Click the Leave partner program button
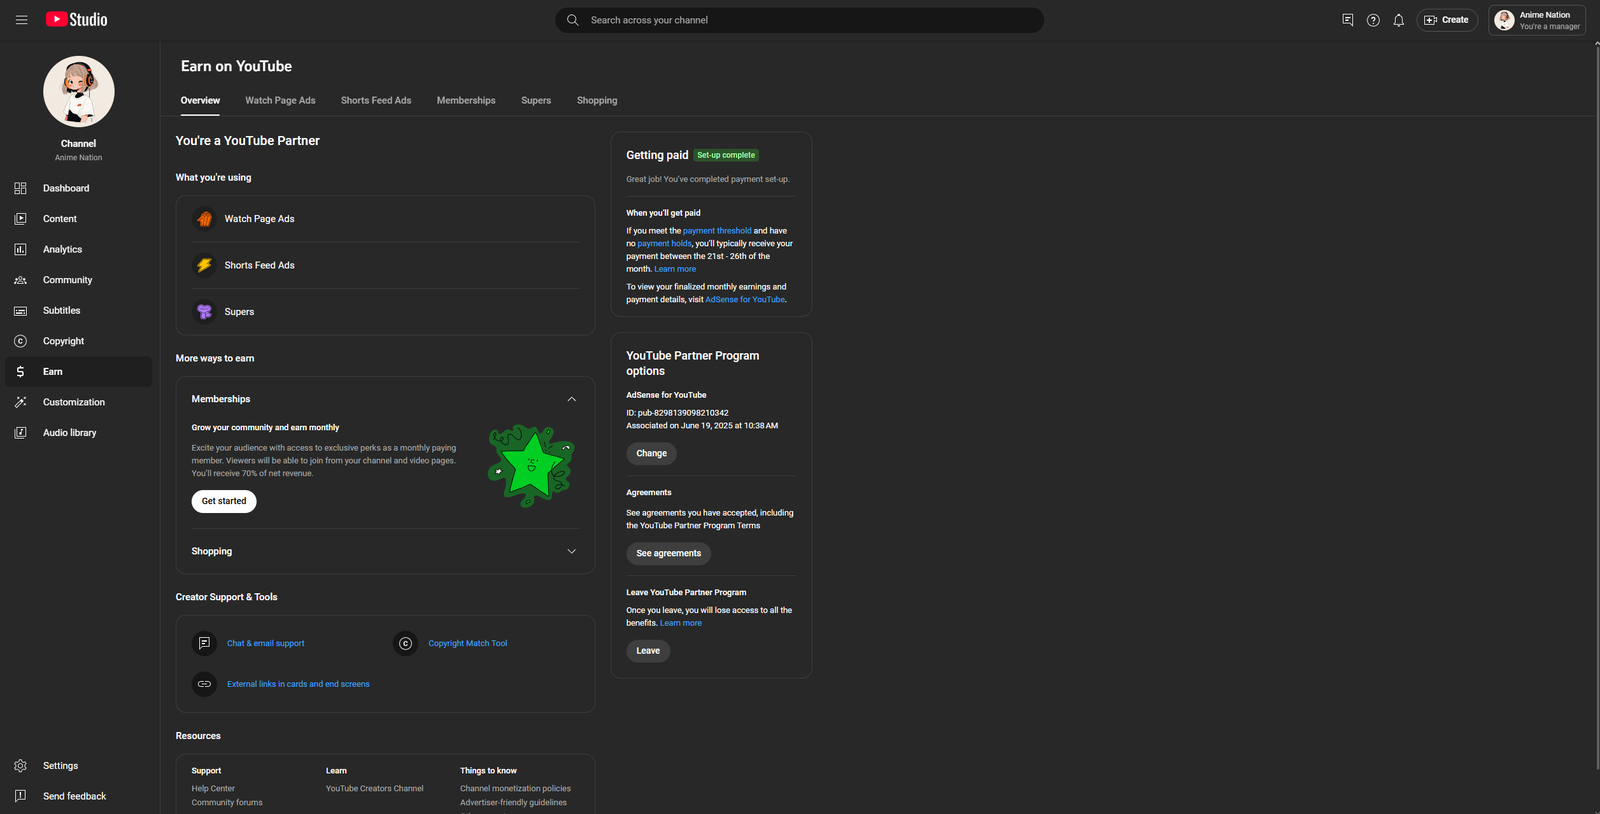 click(648, 651)
